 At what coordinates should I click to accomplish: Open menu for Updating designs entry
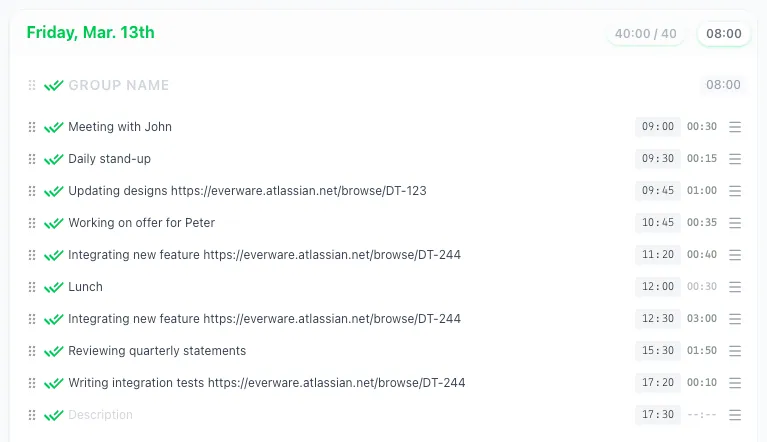(735, 191)
